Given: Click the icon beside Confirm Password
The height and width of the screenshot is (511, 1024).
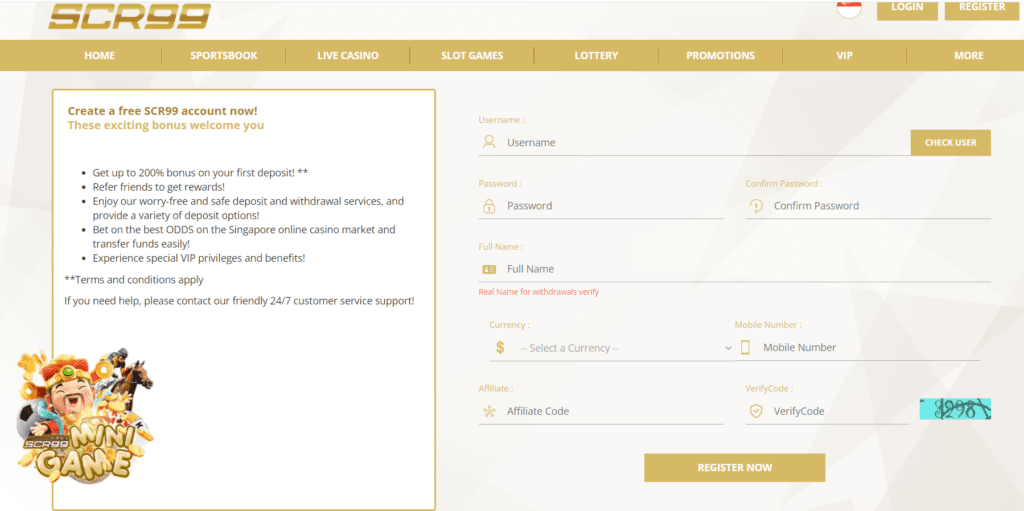Looking at the screenshot, I should (x=756, y=206).
